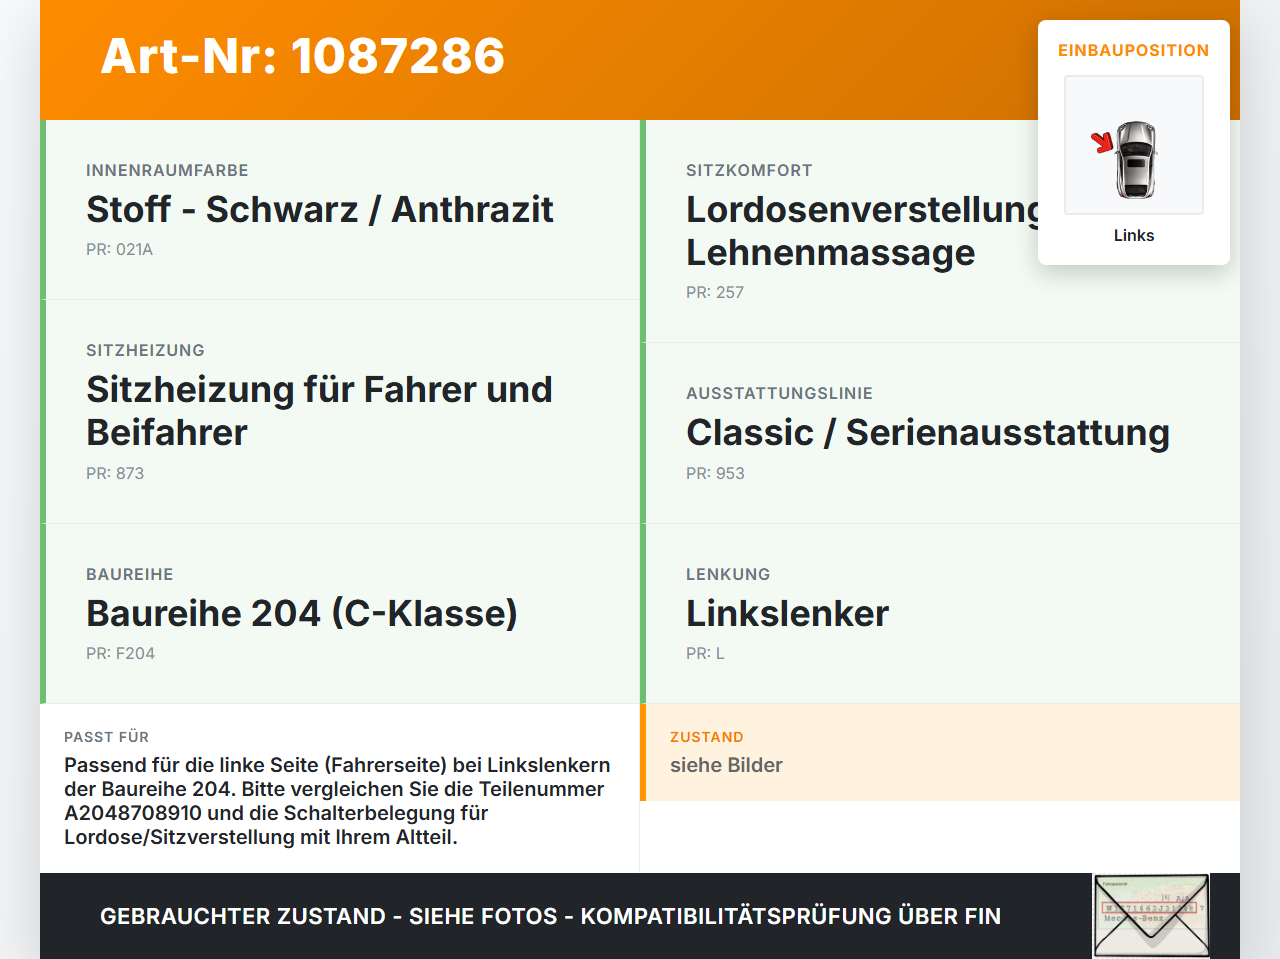
Task: Click the ZUSTAND label
Action: coord(707,737)
